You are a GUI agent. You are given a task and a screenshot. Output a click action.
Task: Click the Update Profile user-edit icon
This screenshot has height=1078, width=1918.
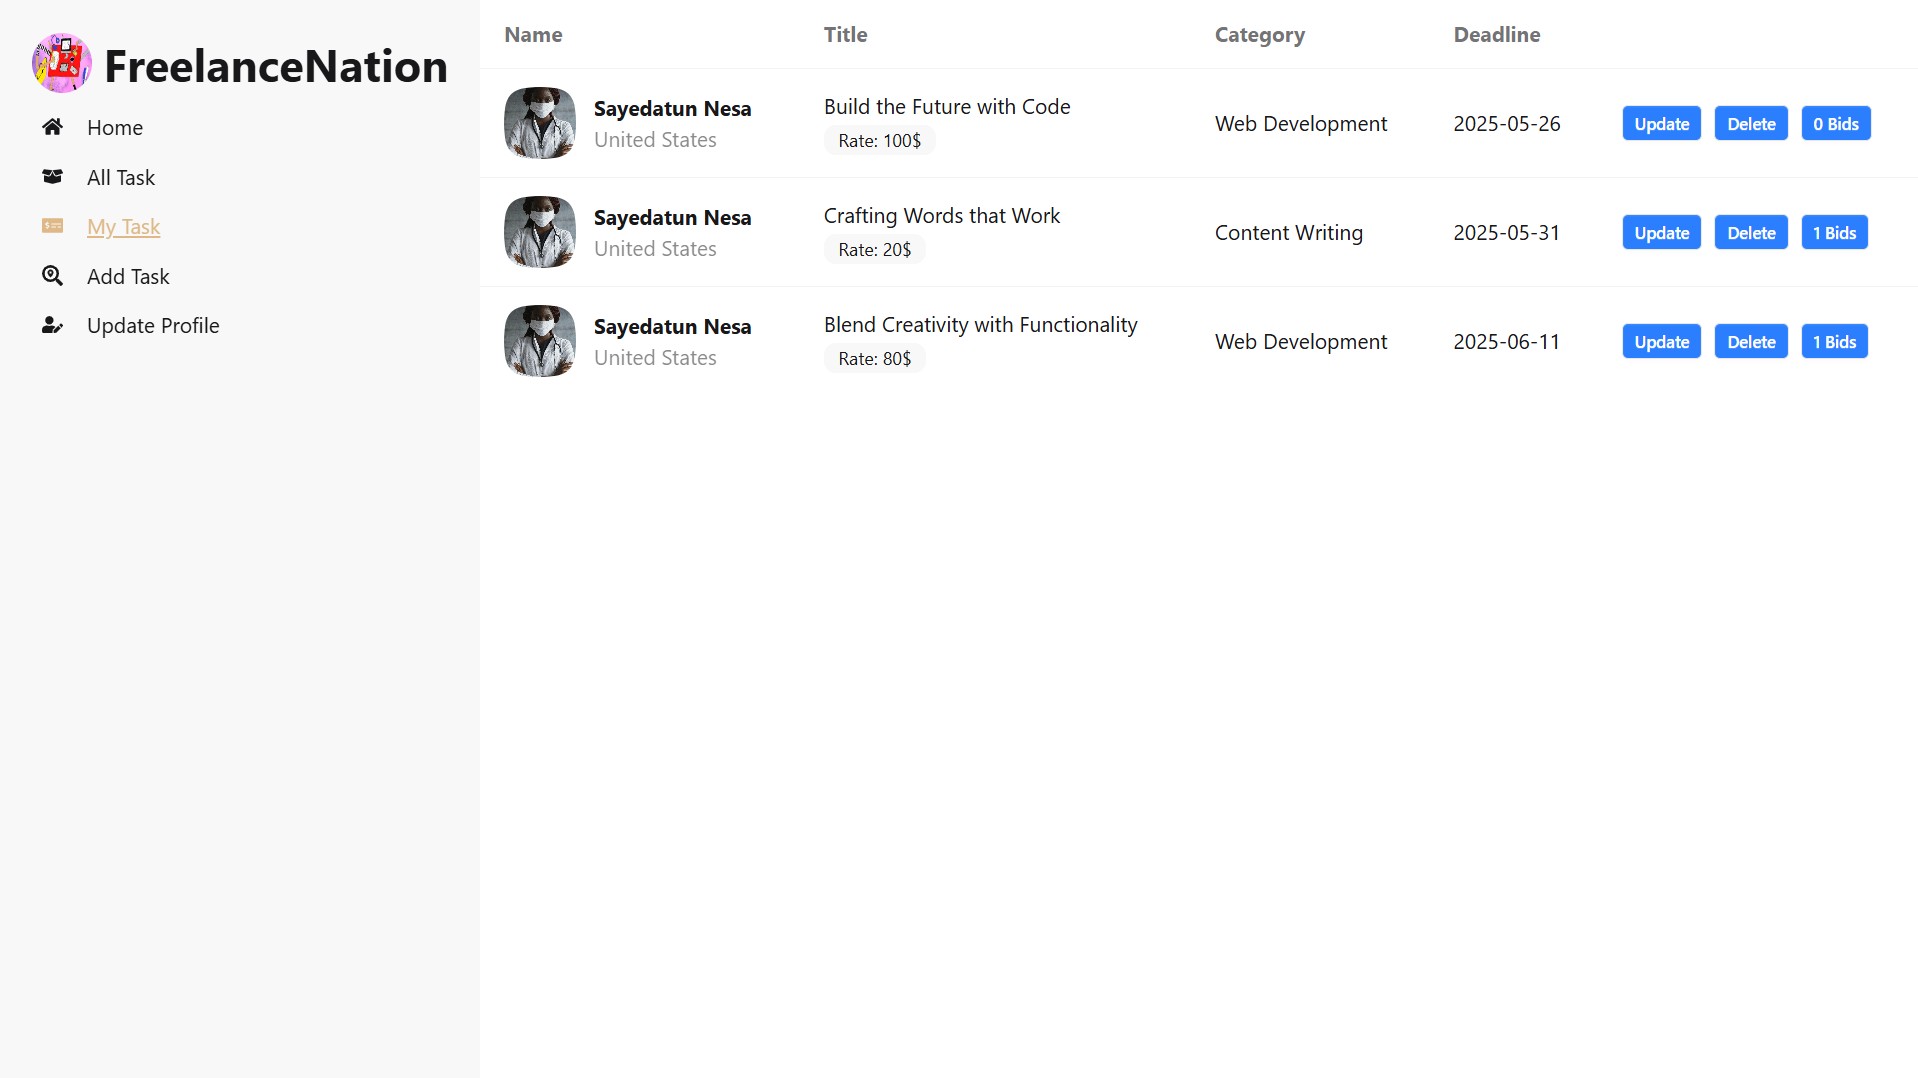point(53,325)
